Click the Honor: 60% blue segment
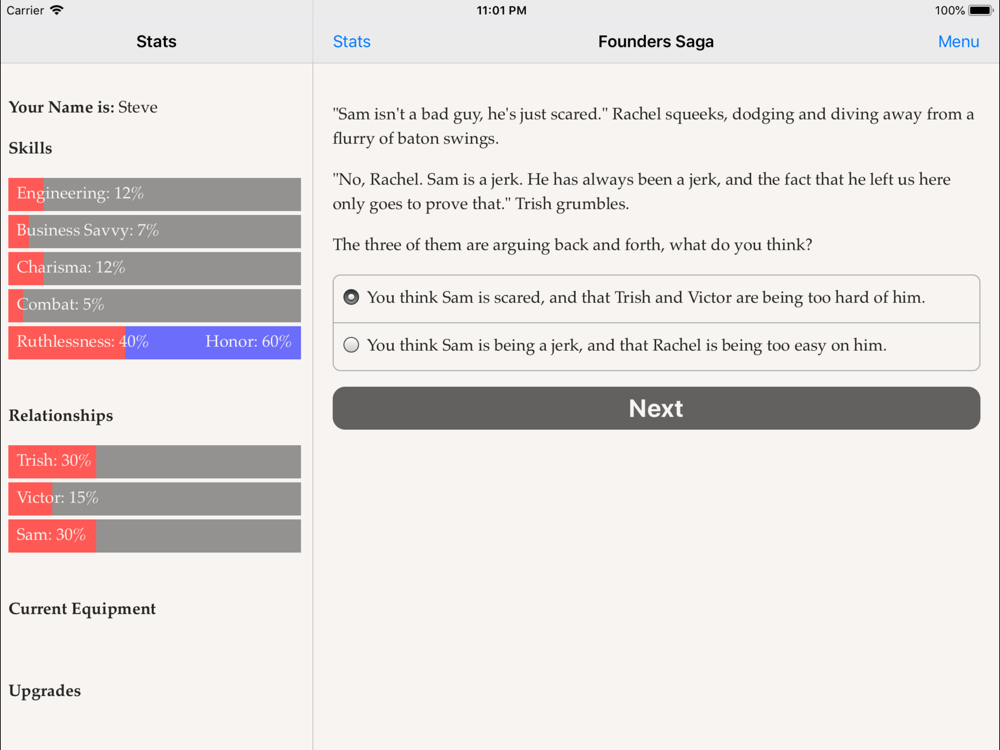 coord(213,342)
